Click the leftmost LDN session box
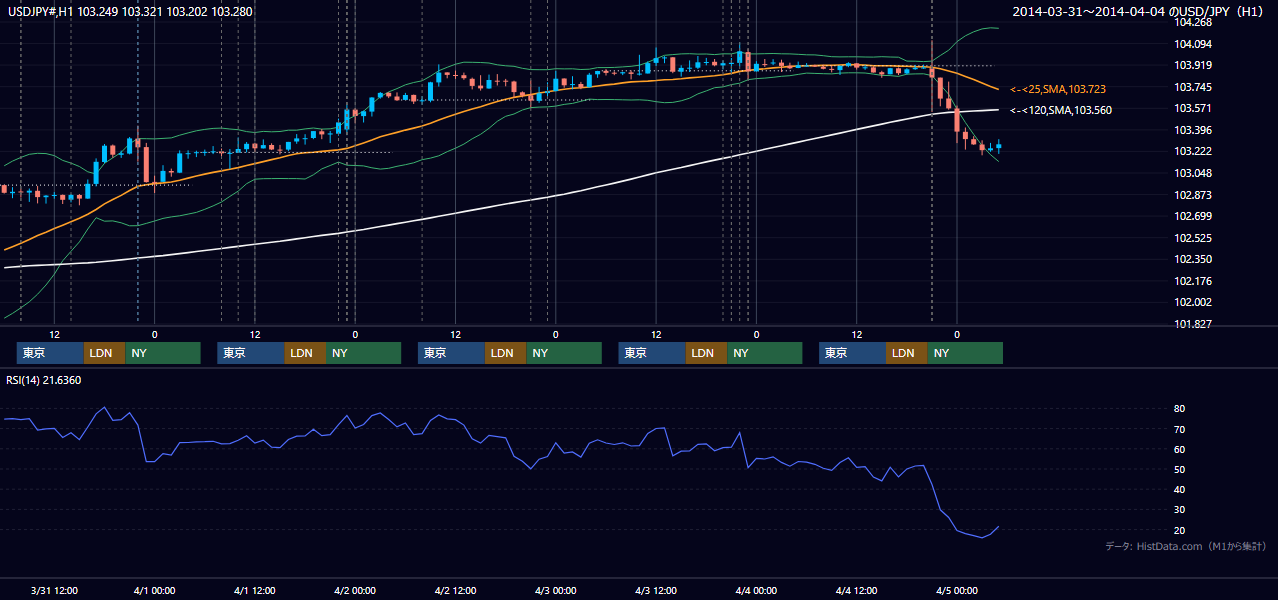Screen dimensions: 1278x600 (x=105, y=353)
